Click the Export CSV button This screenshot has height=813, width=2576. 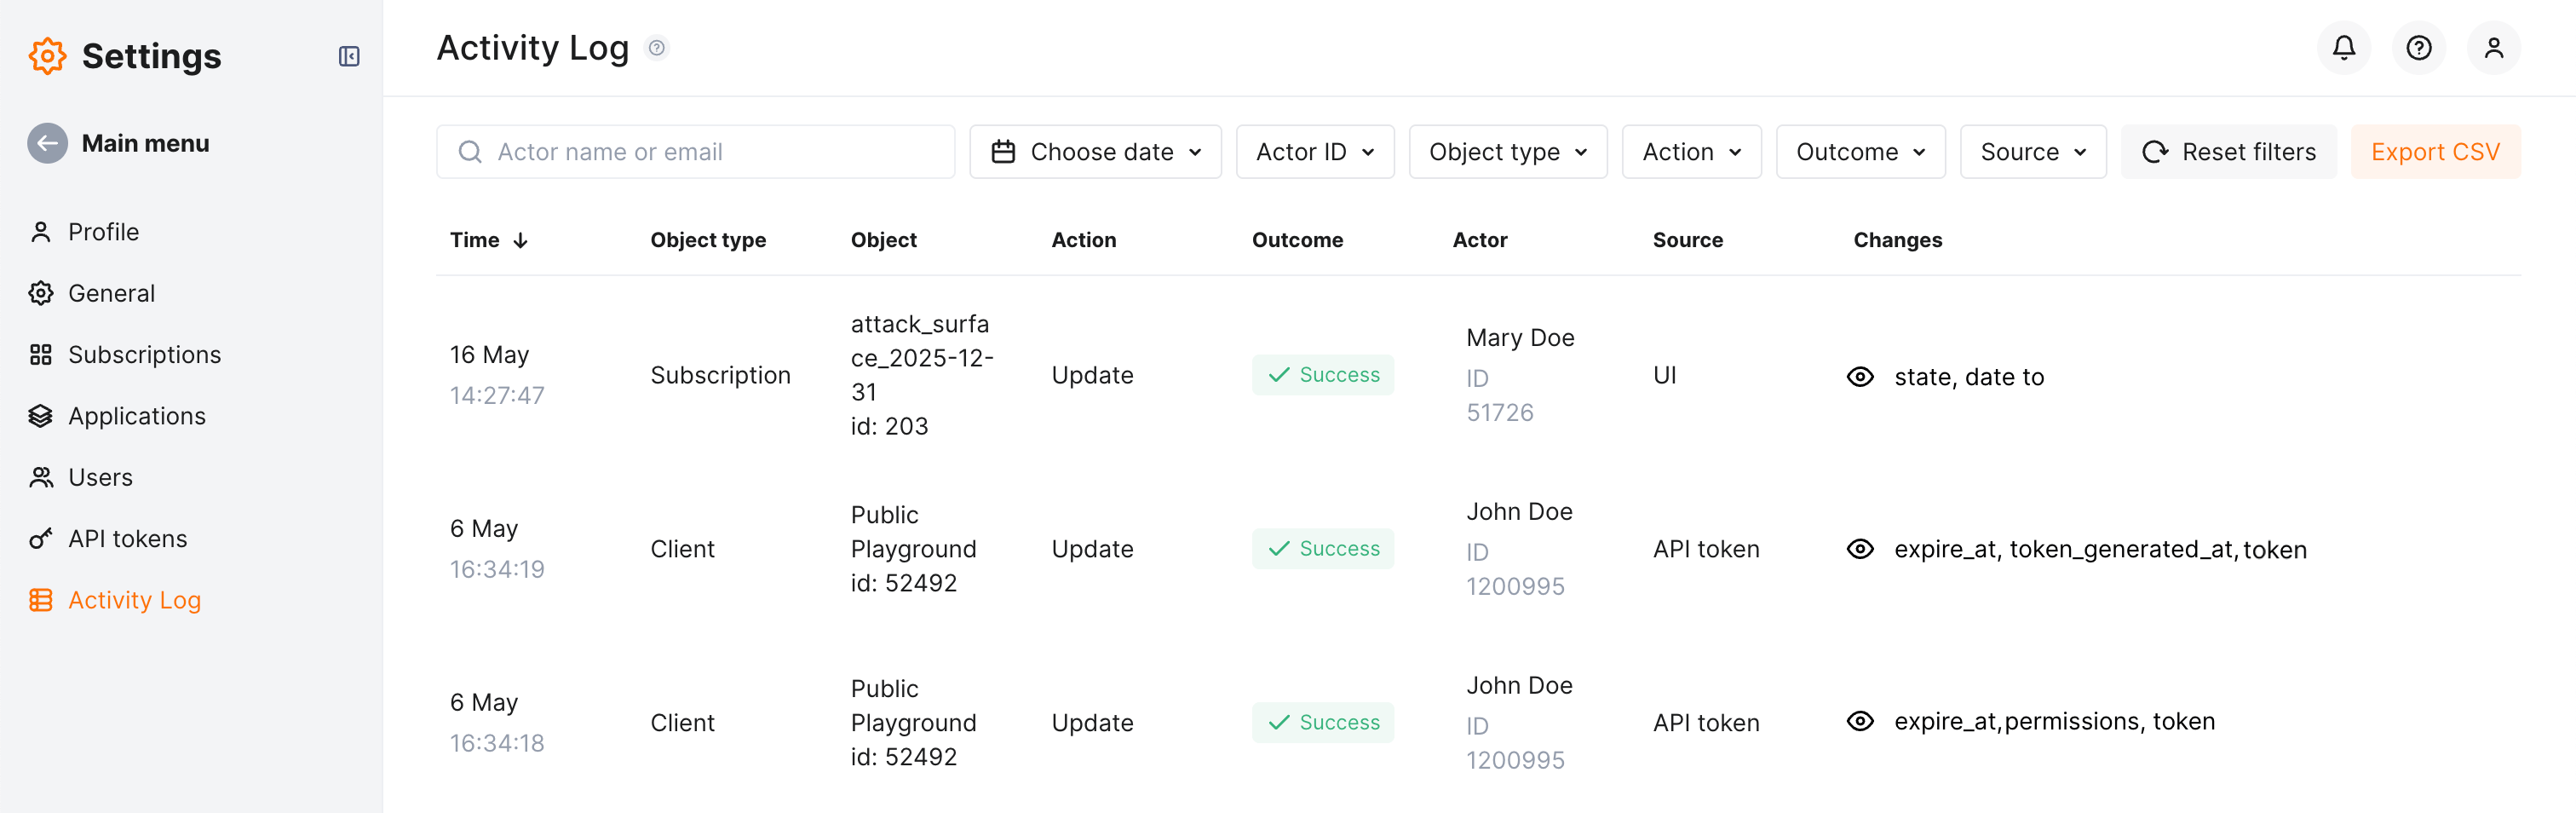[2434, 152]
